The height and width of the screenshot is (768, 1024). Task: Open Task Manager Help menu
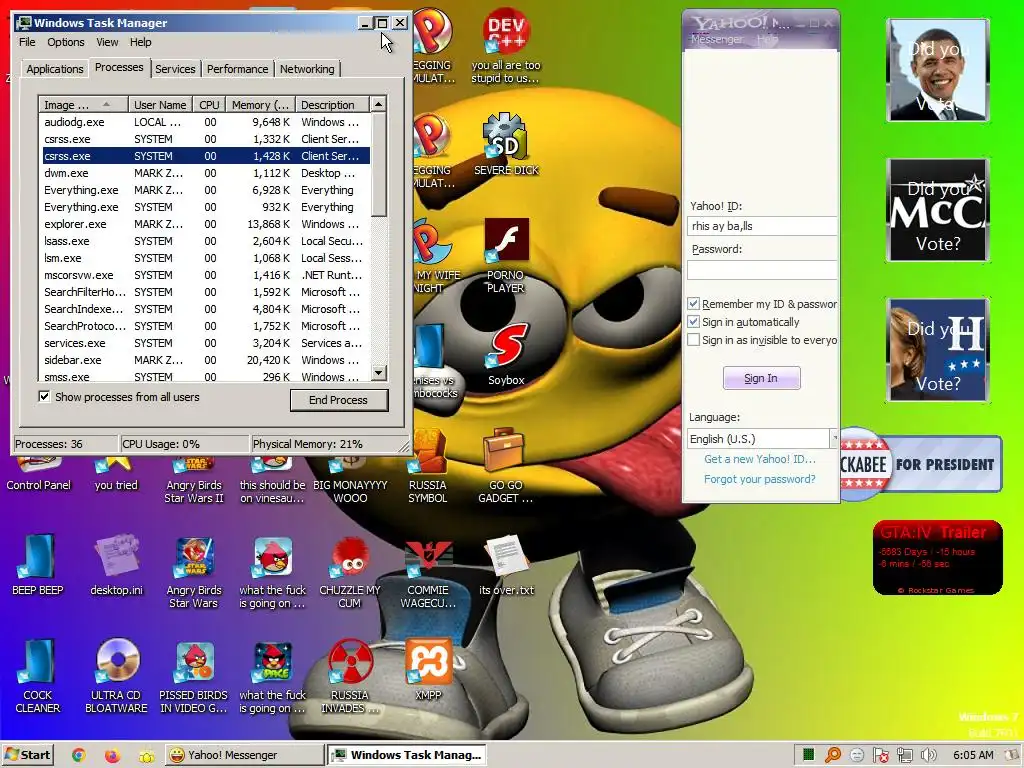coord(140,42)
